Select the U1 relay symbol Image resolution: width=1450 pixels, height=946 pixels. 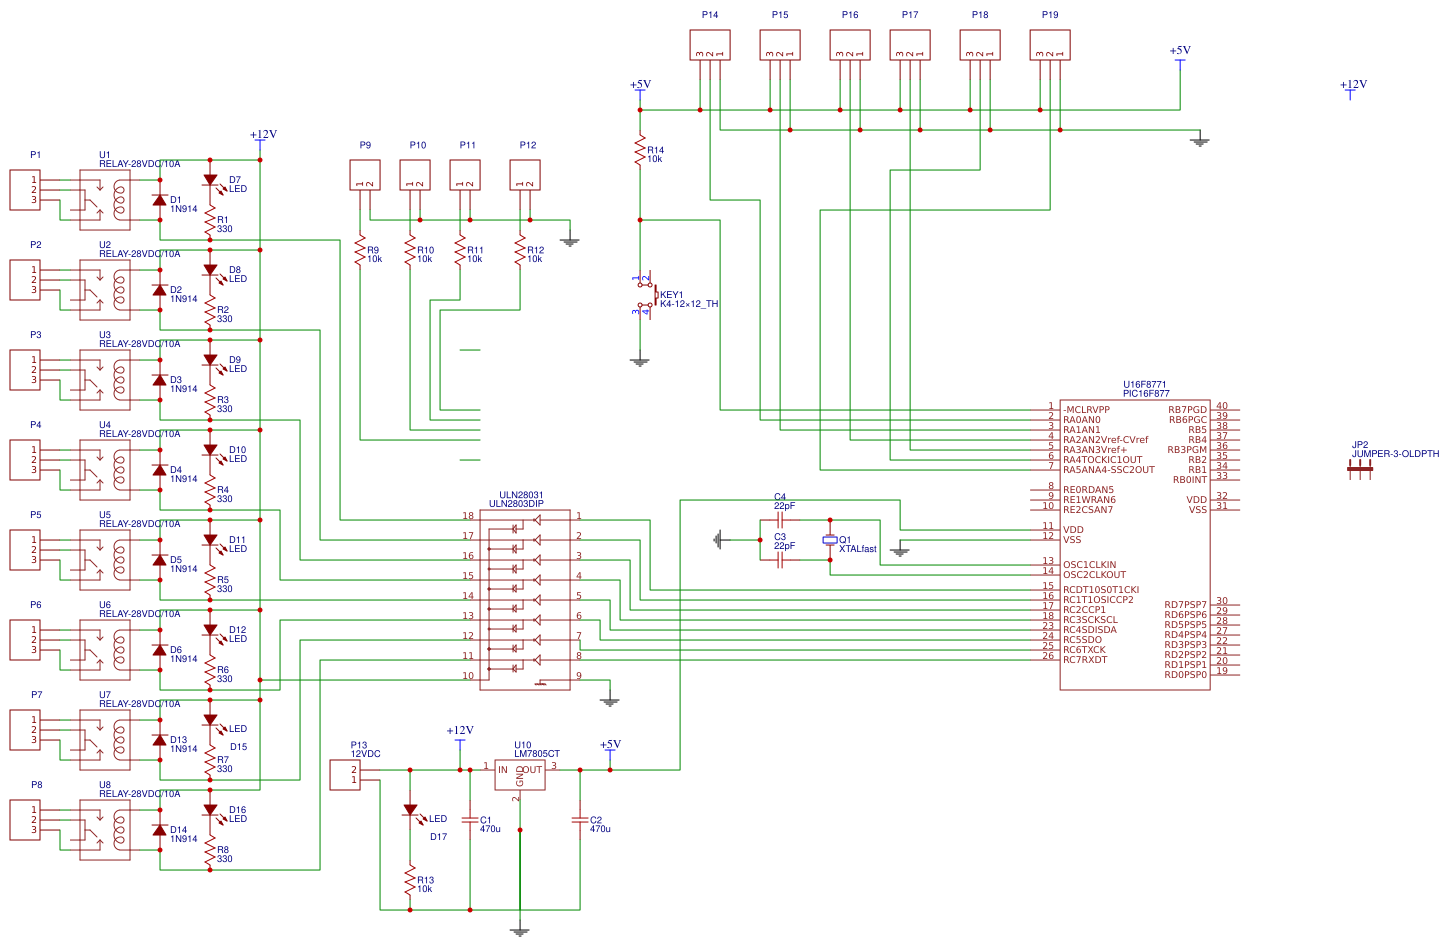[x=105, y=200]
